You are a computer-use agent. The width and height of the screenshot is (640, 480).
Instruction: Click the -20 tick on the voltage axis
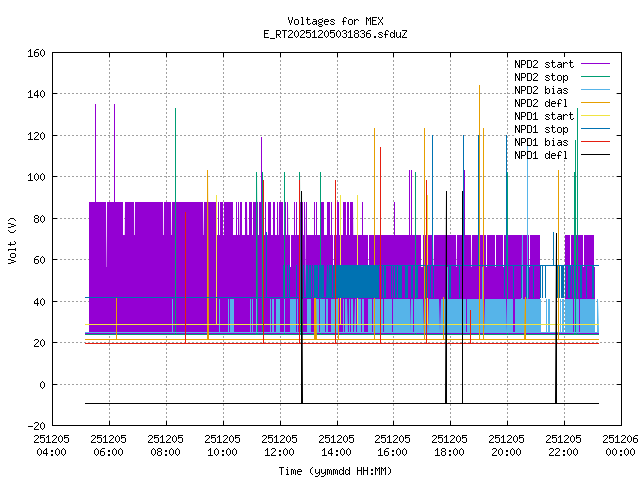(x=34, y=426)
